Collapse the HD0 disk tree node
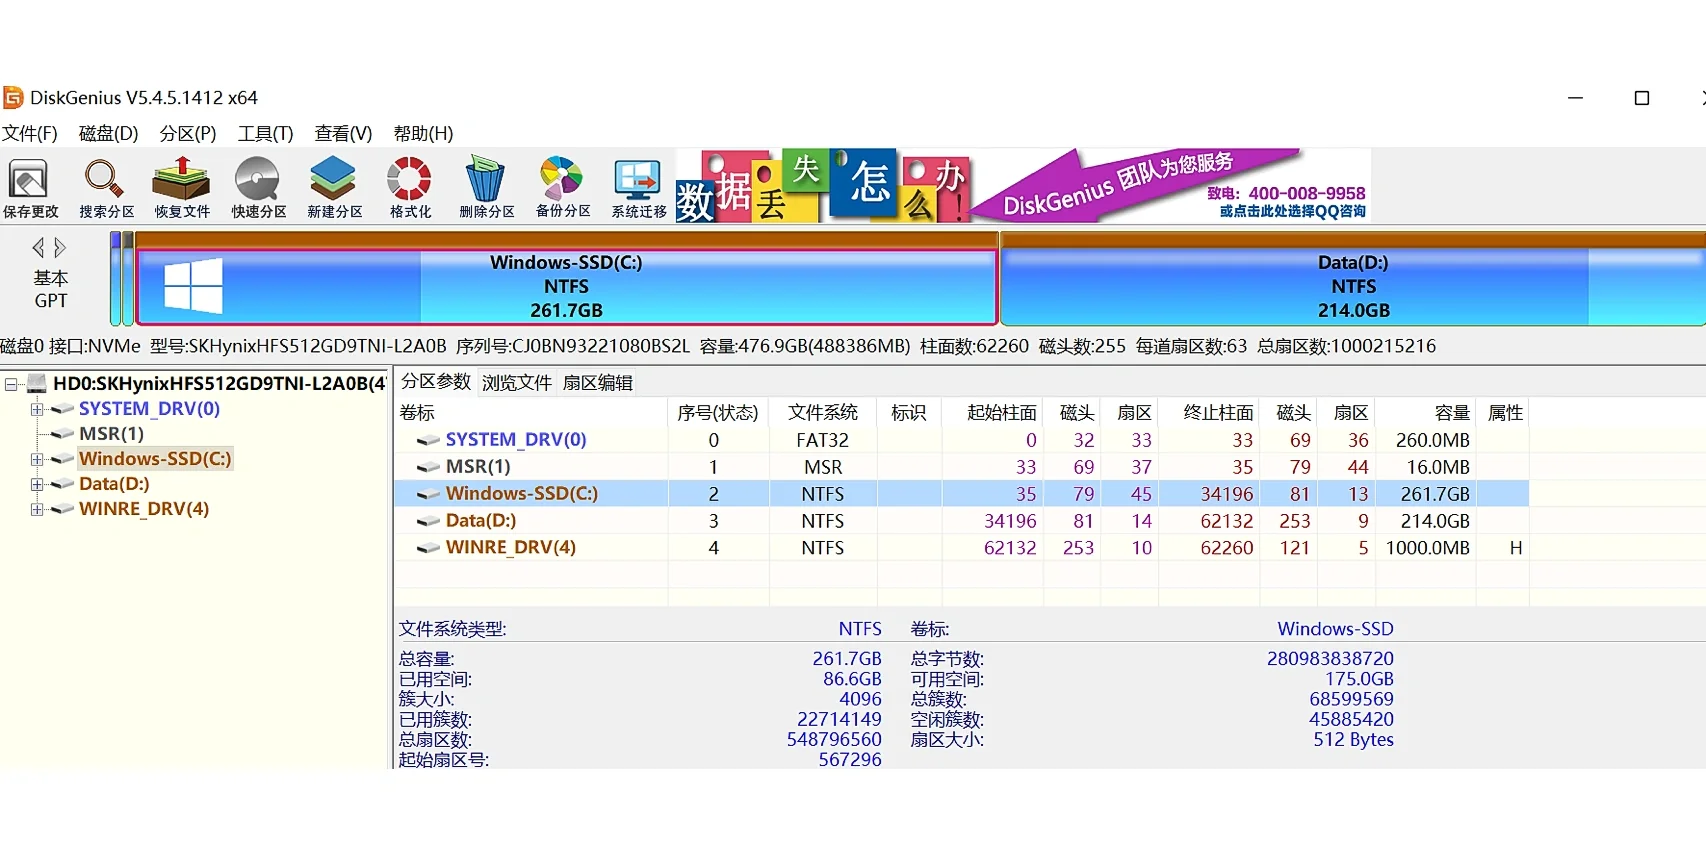 (x=11, y=384)
